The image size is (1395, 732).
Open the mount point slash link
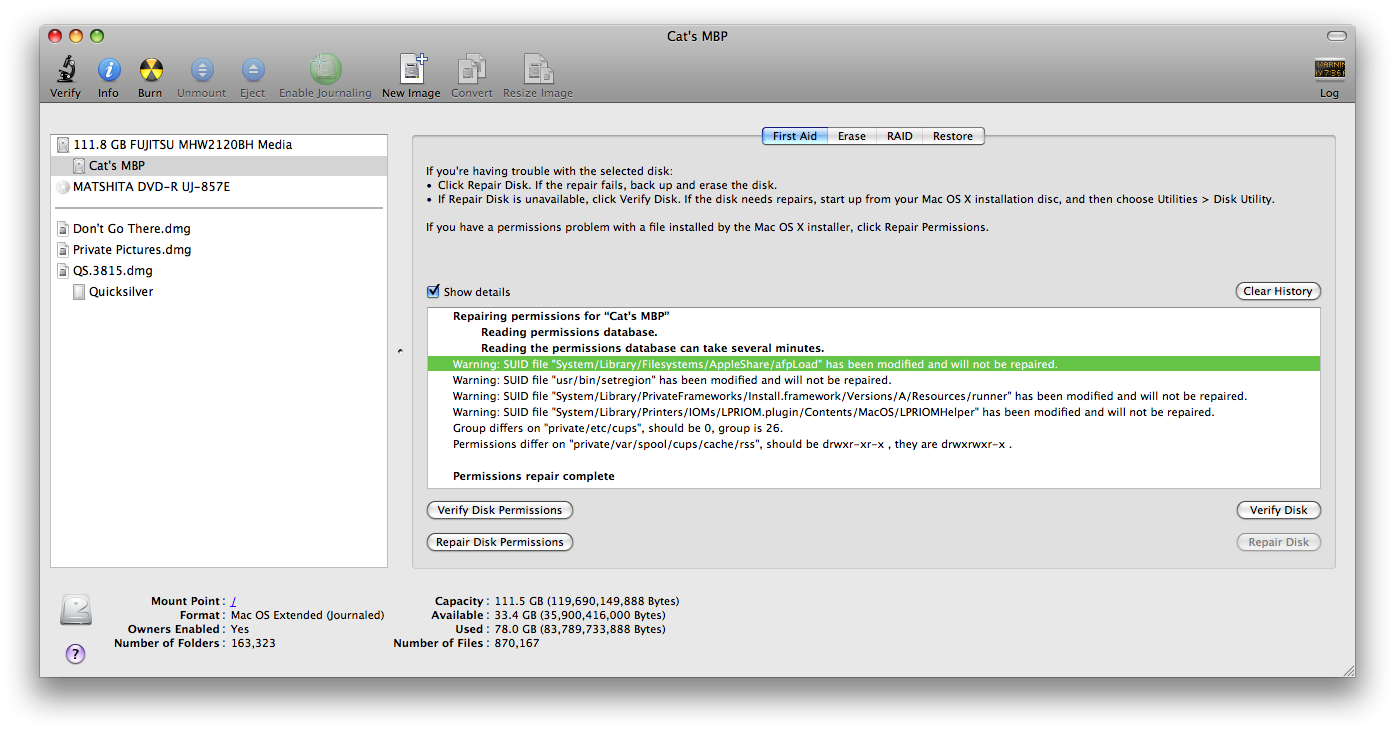click(234, 602)
